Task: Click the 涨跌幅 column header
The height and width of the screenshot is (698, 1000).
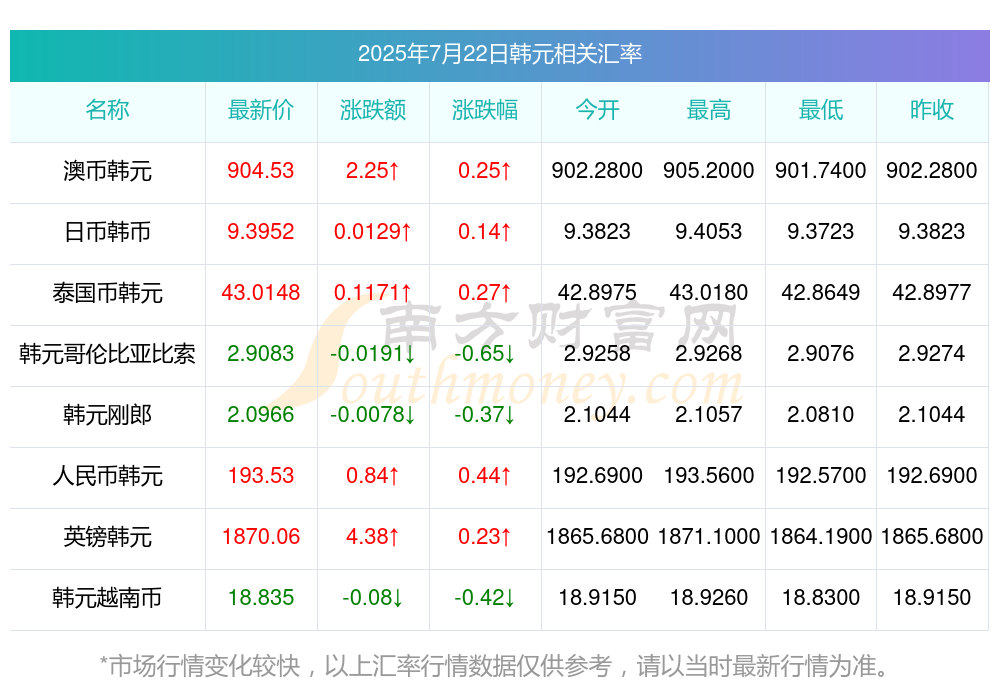Action: click(485, 110)
